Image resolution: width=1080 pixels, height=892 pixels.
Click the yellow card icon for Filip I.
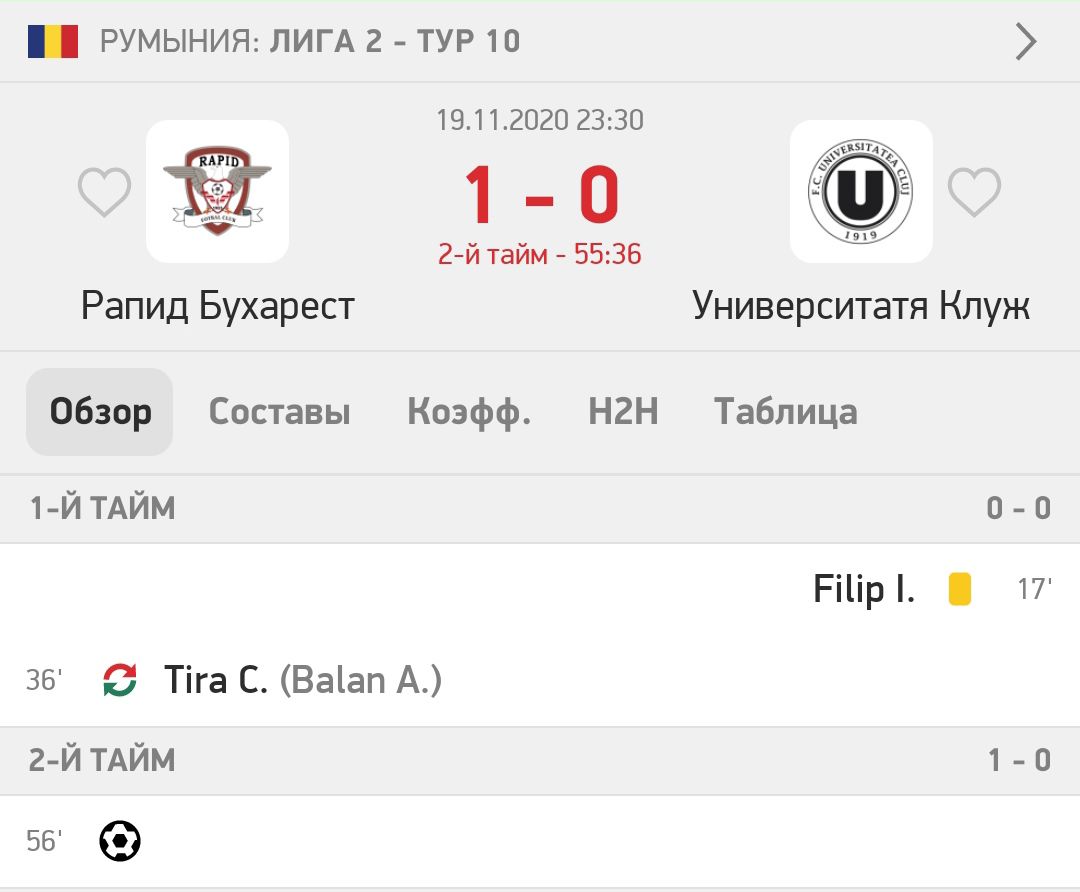point(960,589)
